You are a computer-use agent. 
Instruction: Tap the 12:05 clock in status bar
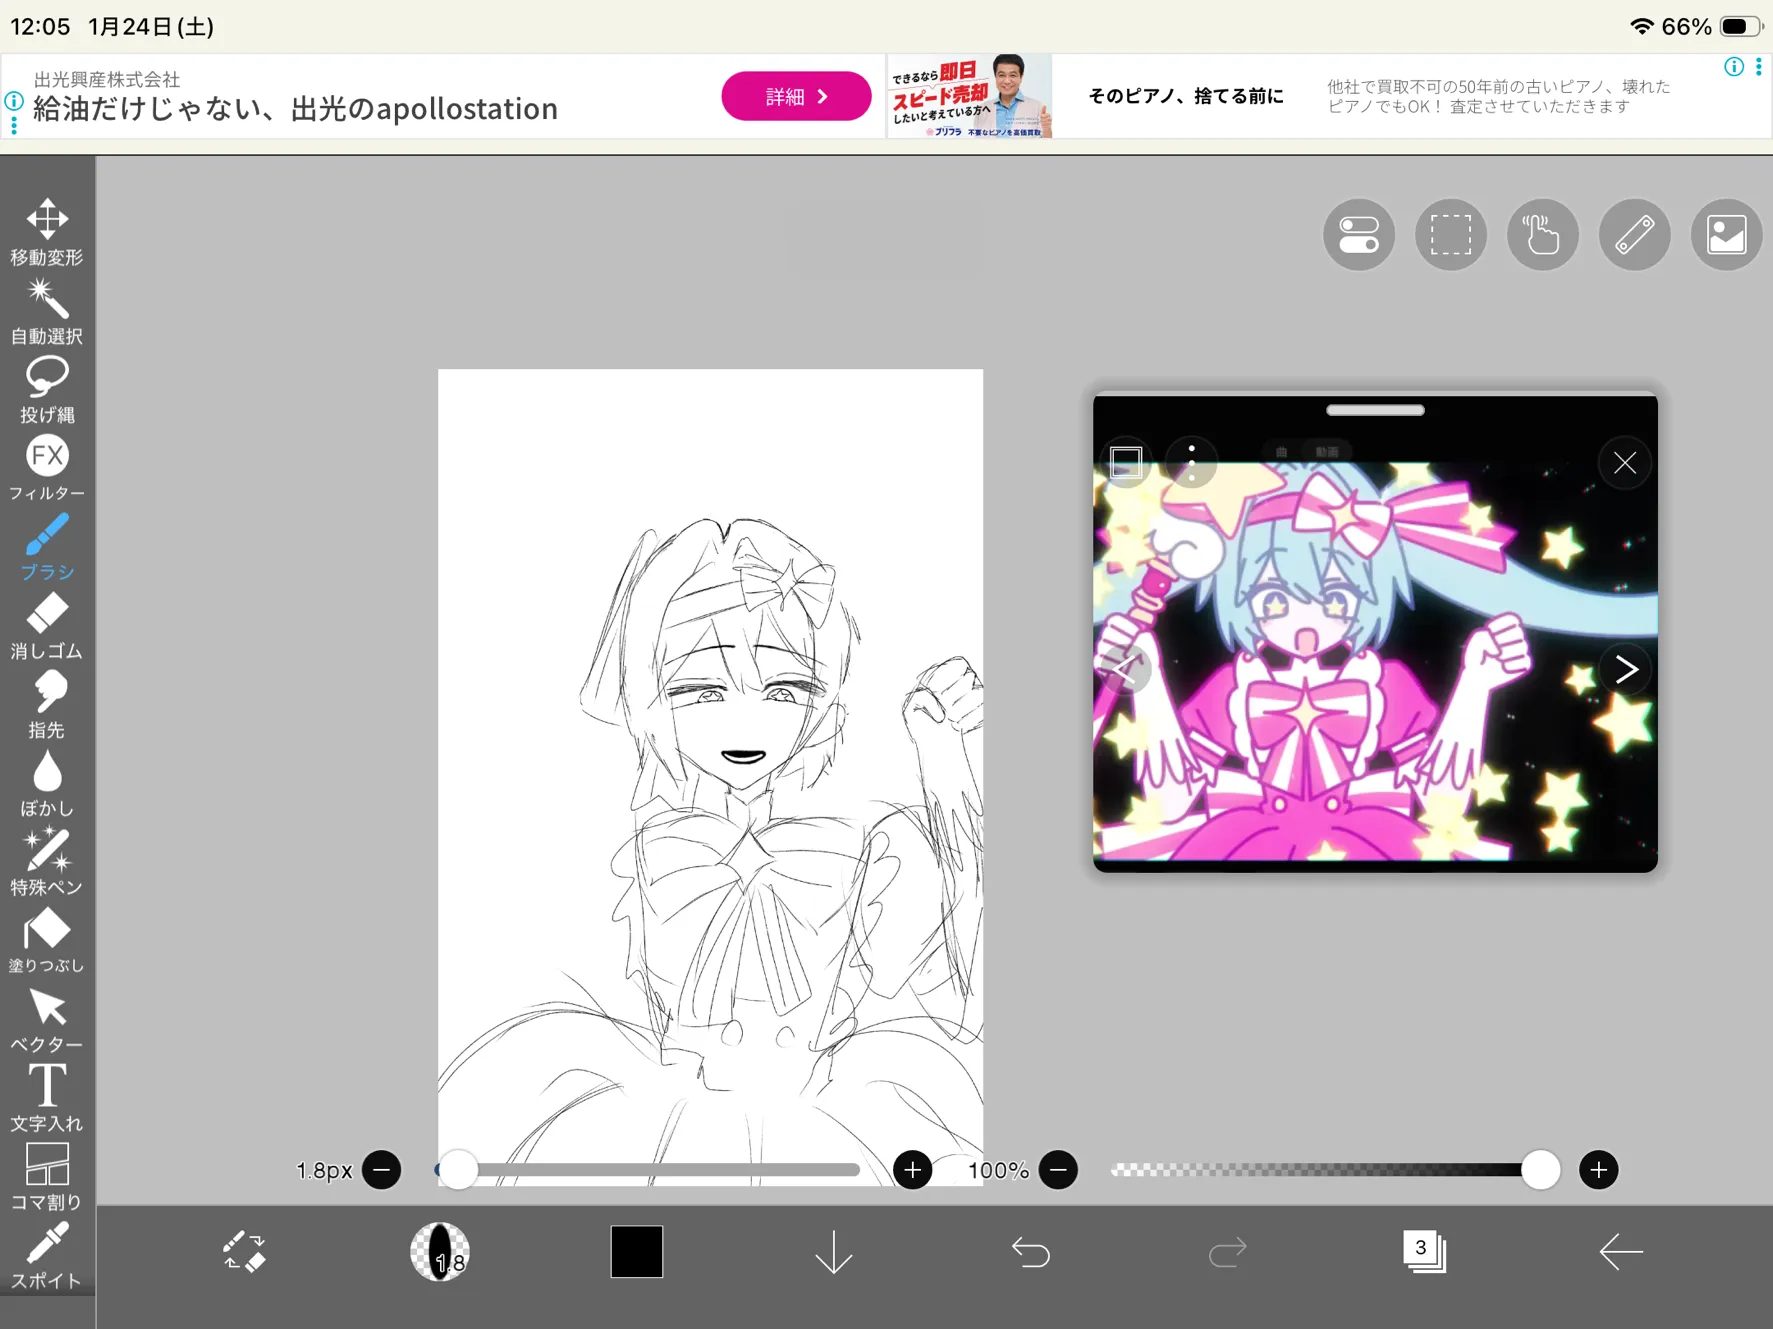[40, 27]
